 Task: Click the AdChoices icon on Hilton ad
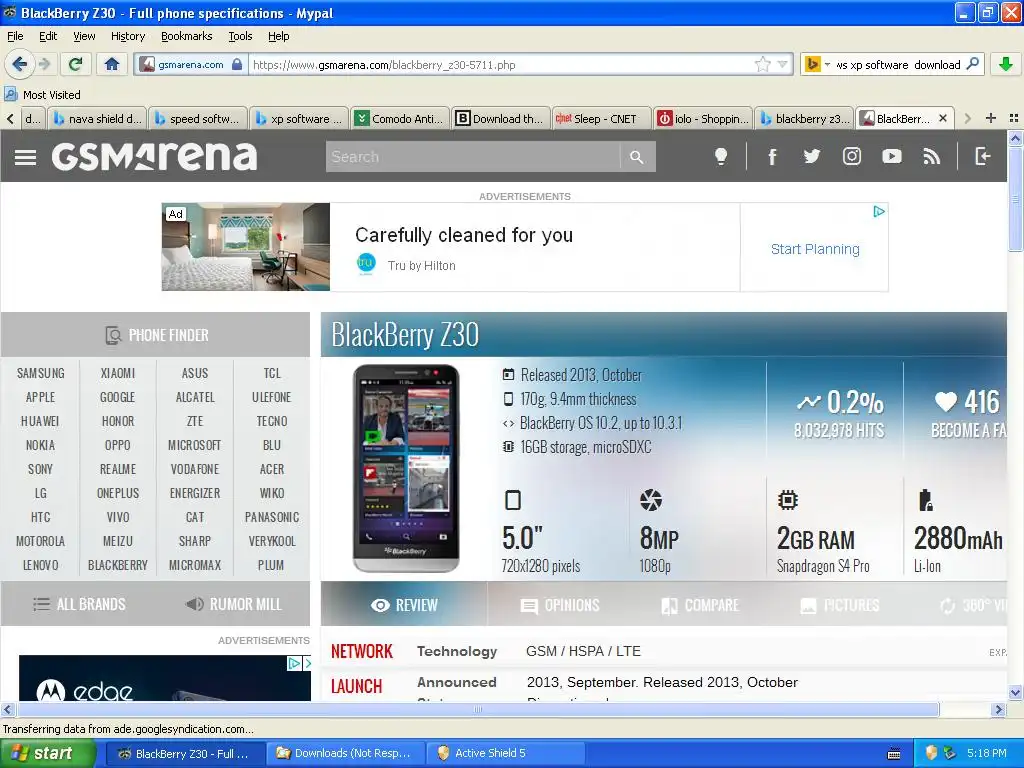(879, 211)
